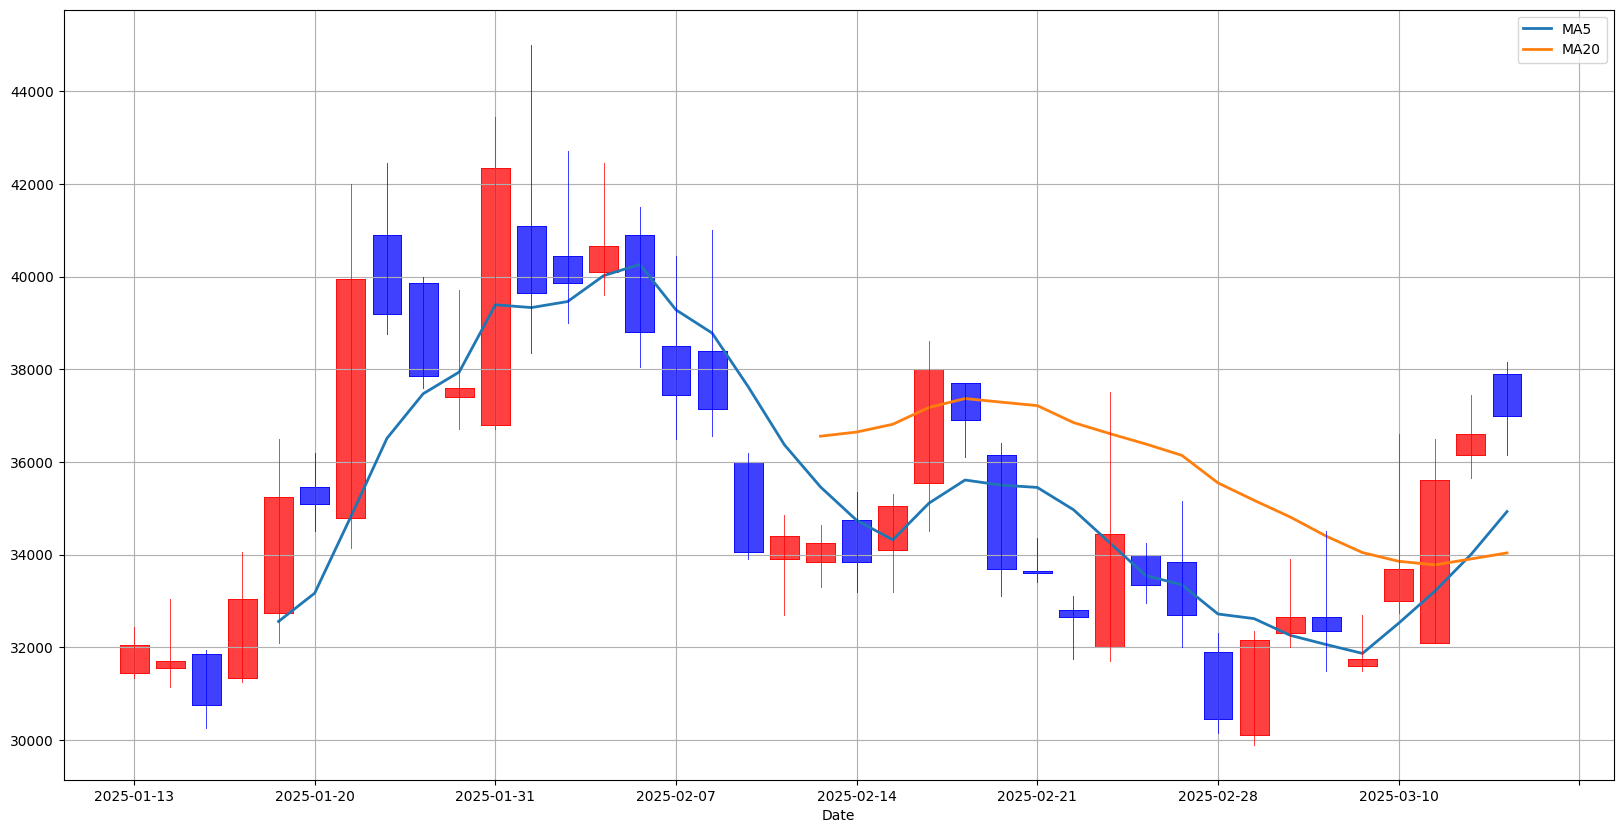This screenshot has height=833, width=1623.
Task: Click the Date x-axis label
Action: pos(837,815)
